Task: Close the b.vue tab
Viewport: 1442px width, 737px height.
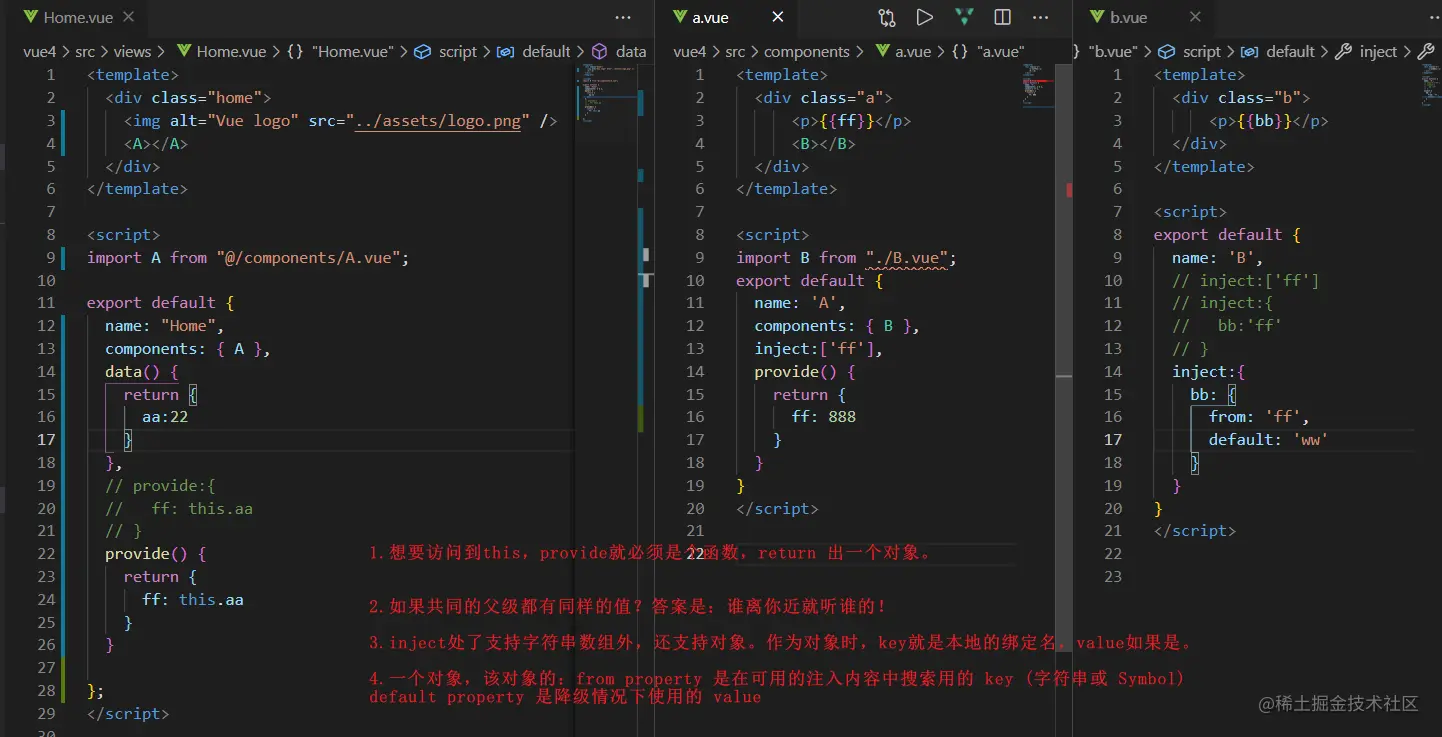Action: tap(1195, 17)
